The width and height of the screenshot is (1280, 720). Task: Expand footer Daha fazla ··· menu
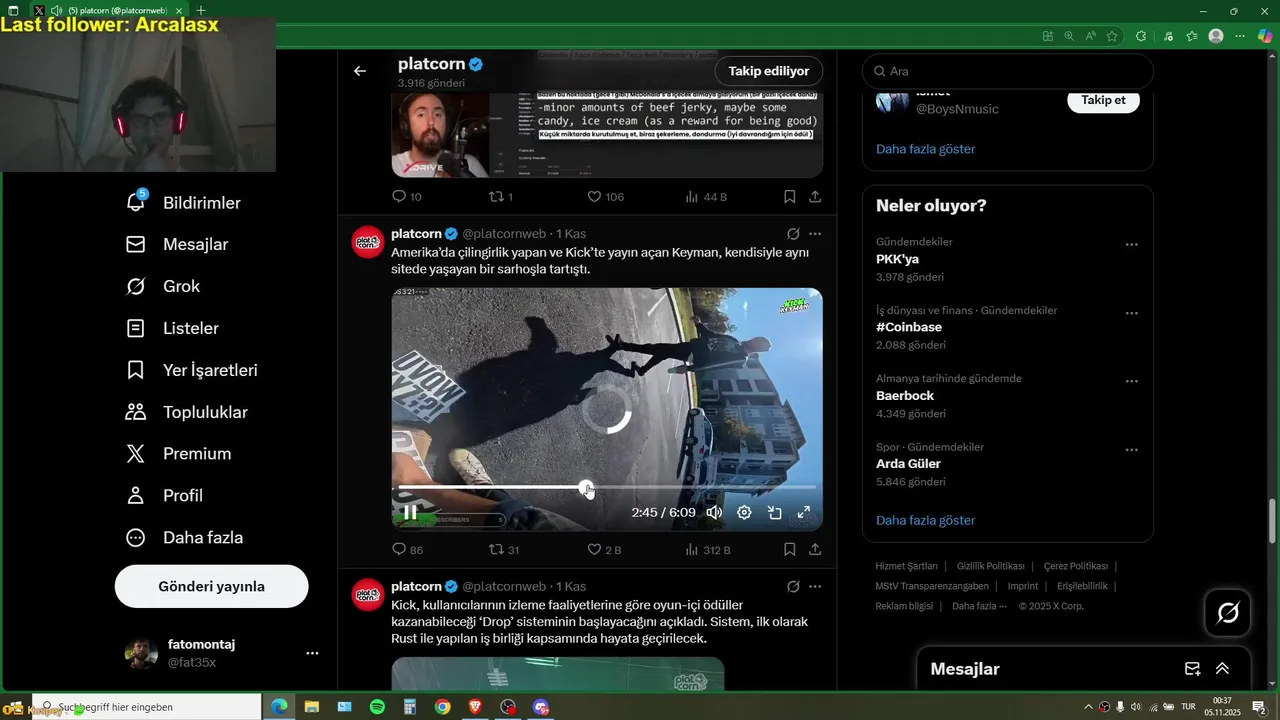point(979,606)
